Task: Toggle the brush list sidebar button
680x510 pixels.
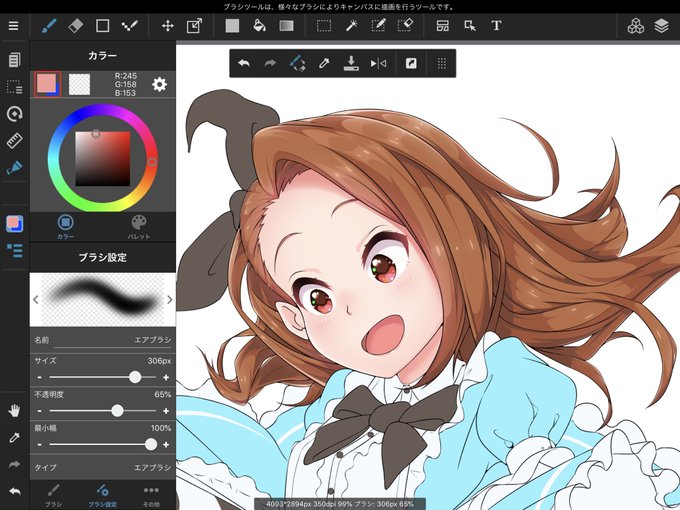Action: (x=14, y=251)
